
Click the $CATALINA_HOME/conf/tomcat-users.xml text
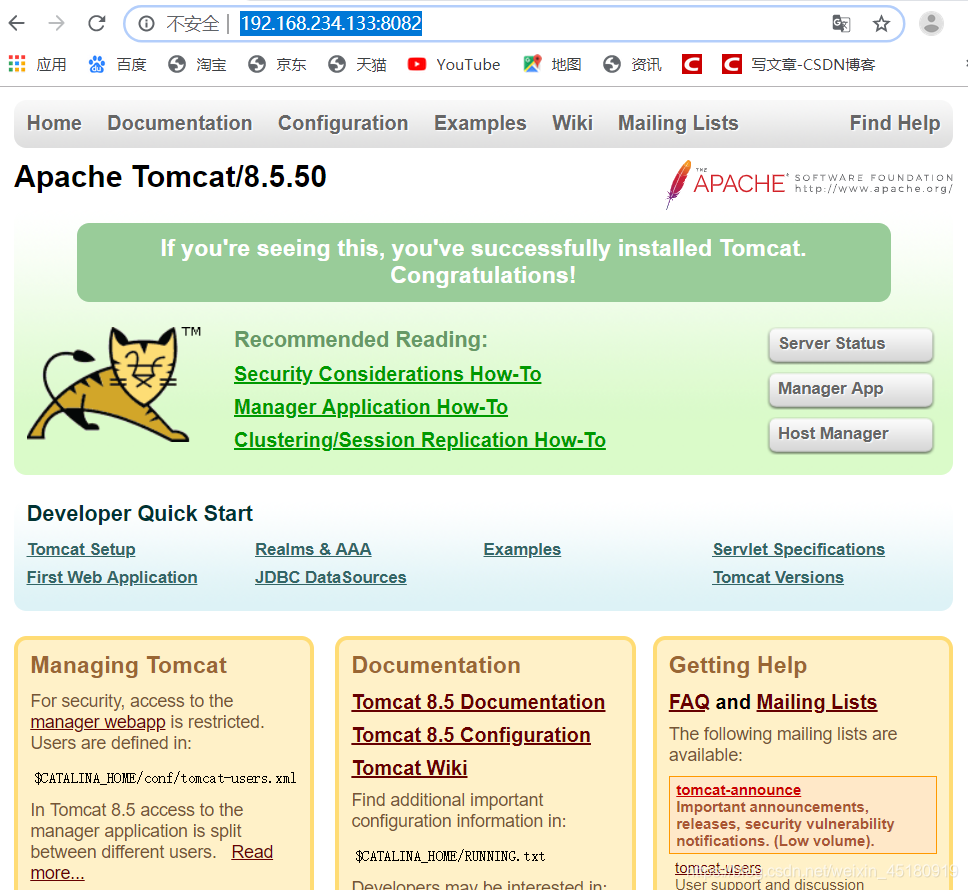(x=165, y=778)
